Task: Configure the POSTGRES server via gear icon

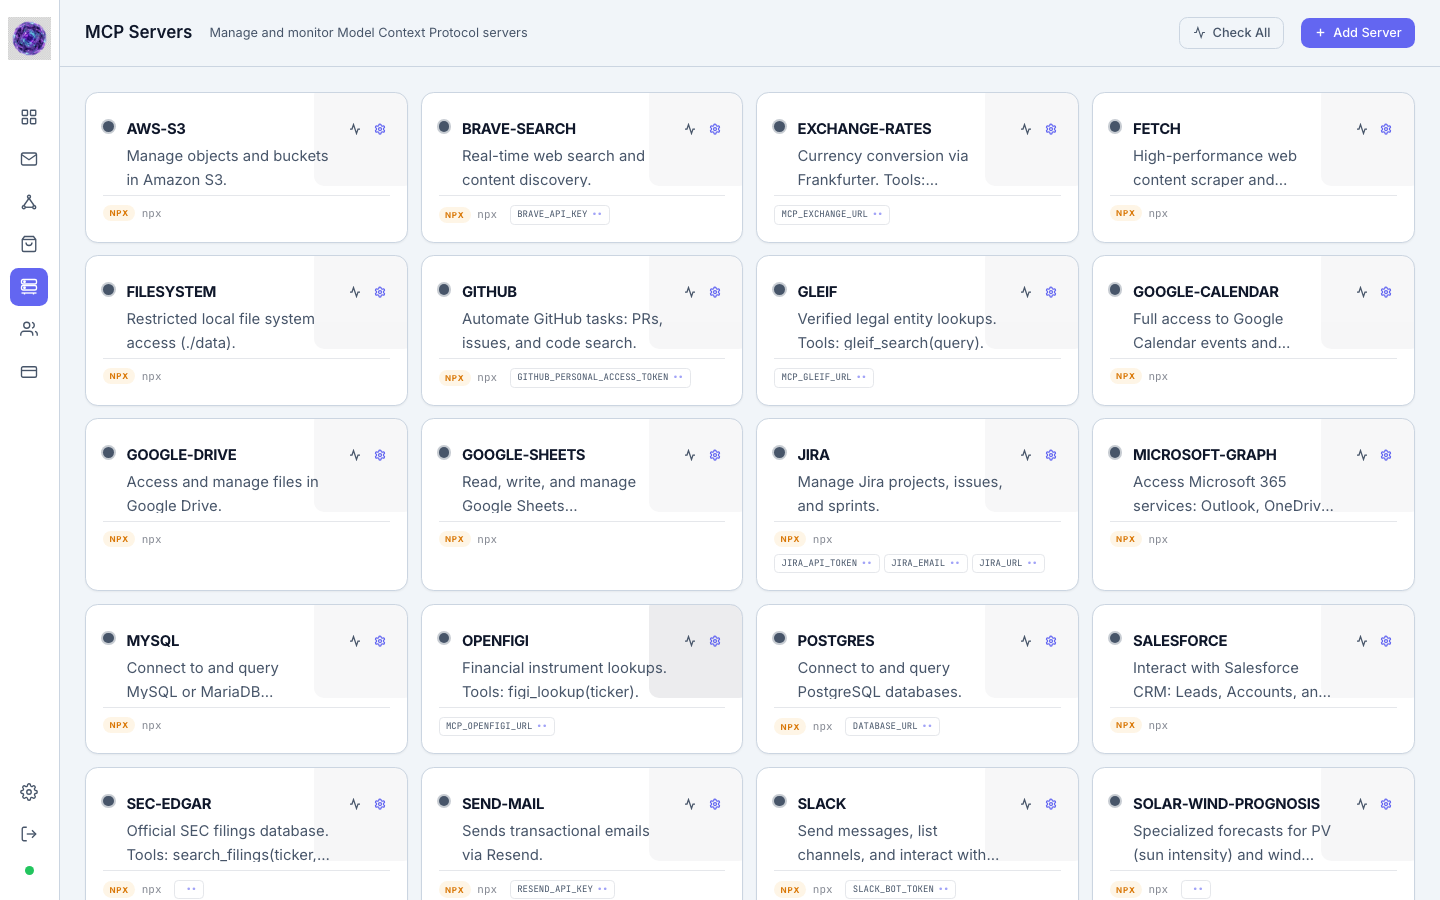Action: 1051,641
